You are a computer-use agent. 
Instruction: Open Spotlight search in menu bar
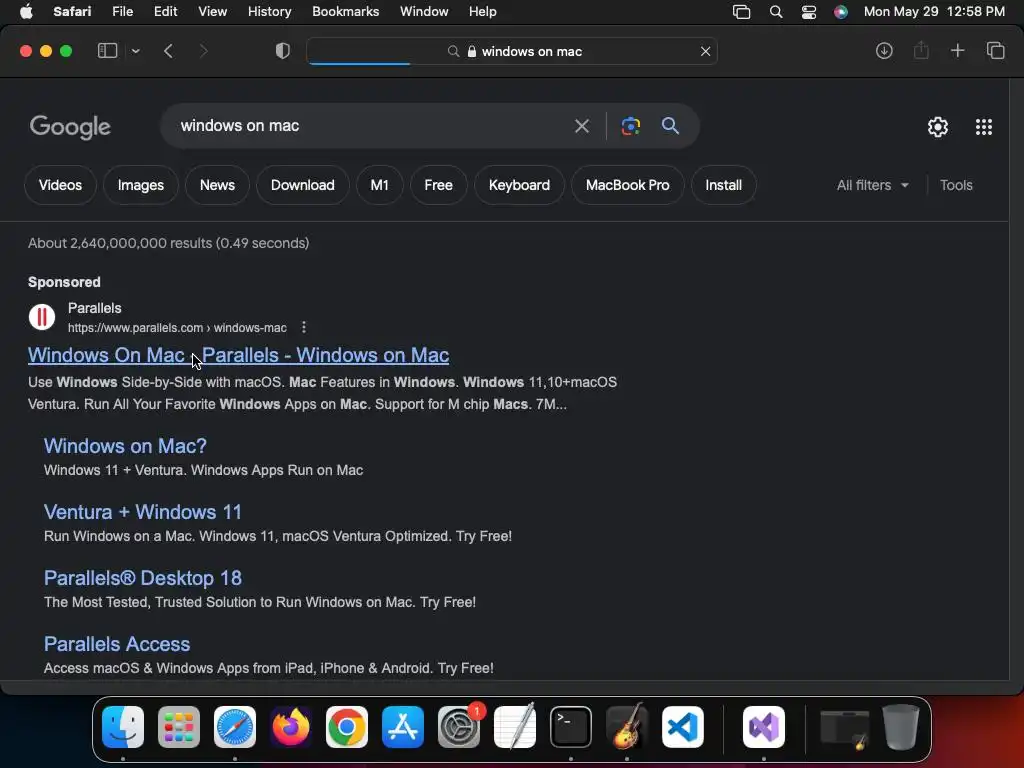pos(776,12)
